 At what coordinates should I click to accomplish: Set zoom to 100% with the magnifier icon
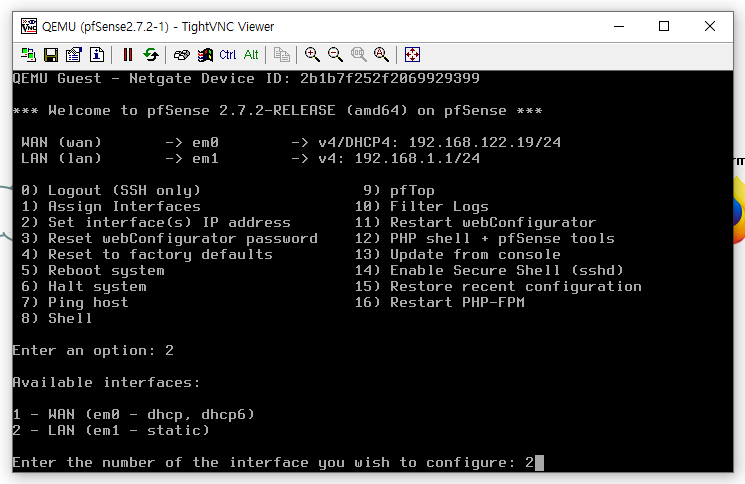[x=358, y=55]
